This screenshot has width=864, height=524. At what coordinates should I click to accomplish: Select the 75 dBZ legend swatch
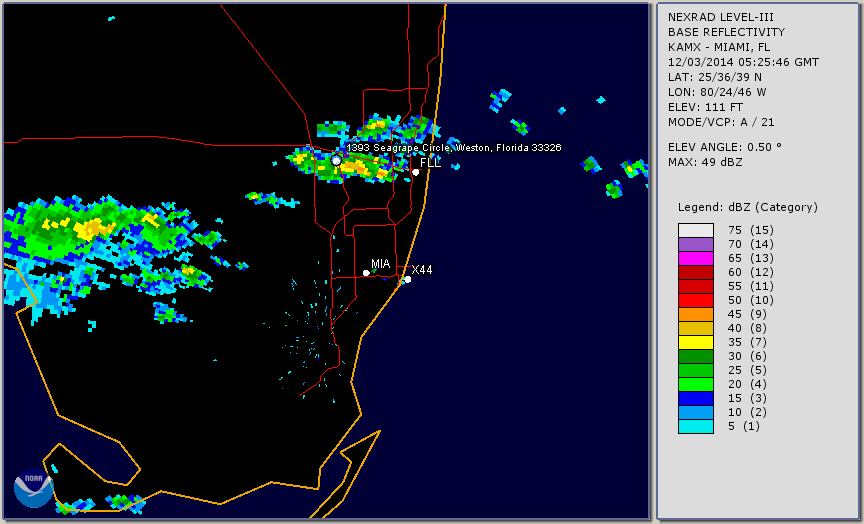(x=696, y=230)
